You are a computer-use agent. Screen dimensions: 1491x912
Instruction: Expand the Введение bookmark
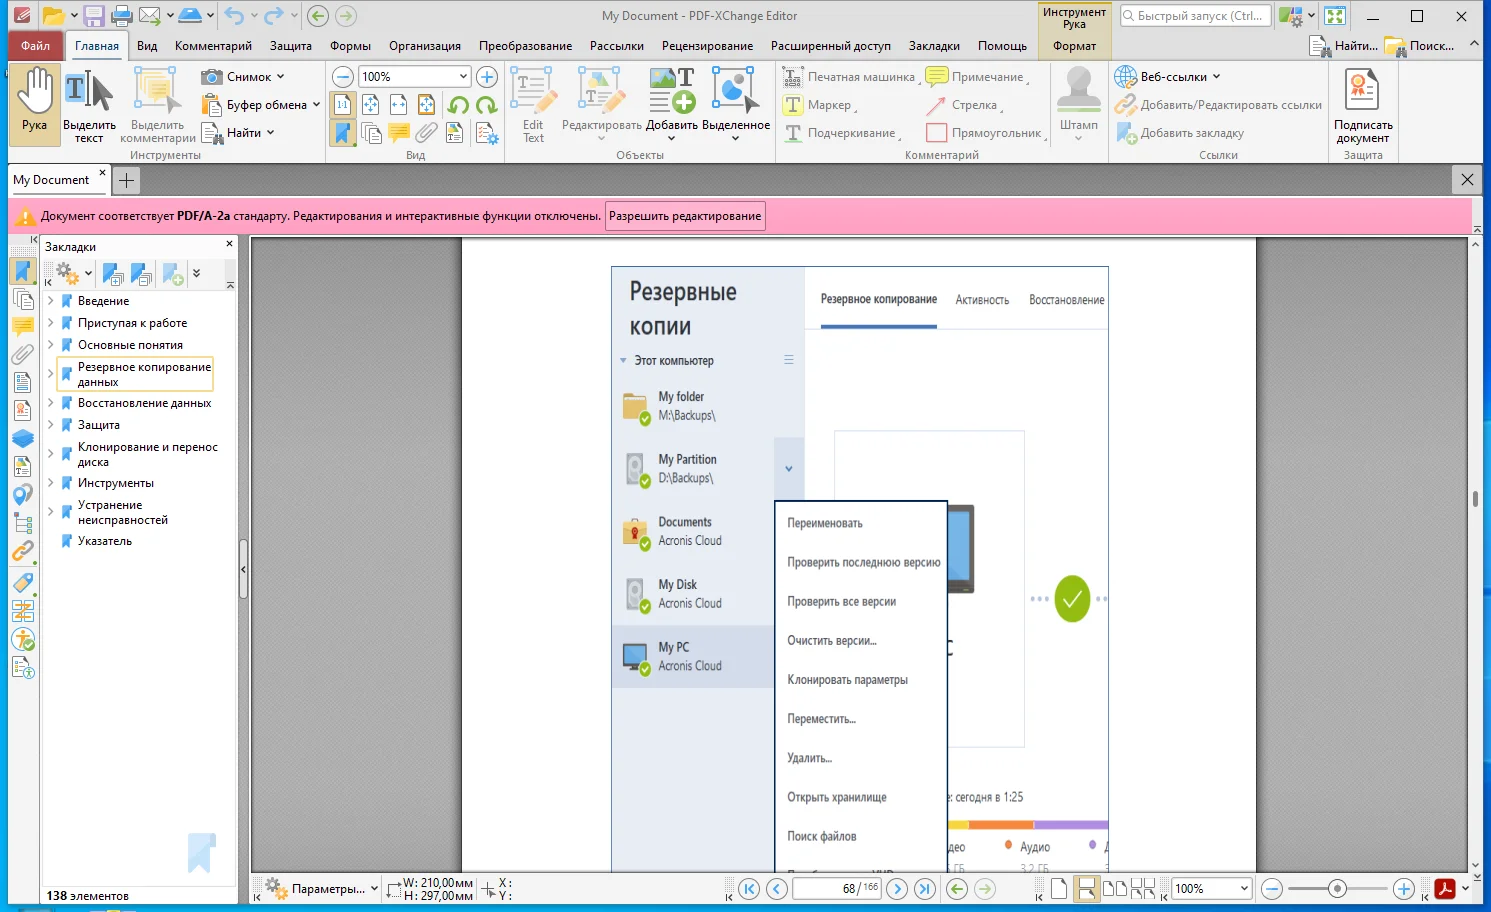coord(51,301)
